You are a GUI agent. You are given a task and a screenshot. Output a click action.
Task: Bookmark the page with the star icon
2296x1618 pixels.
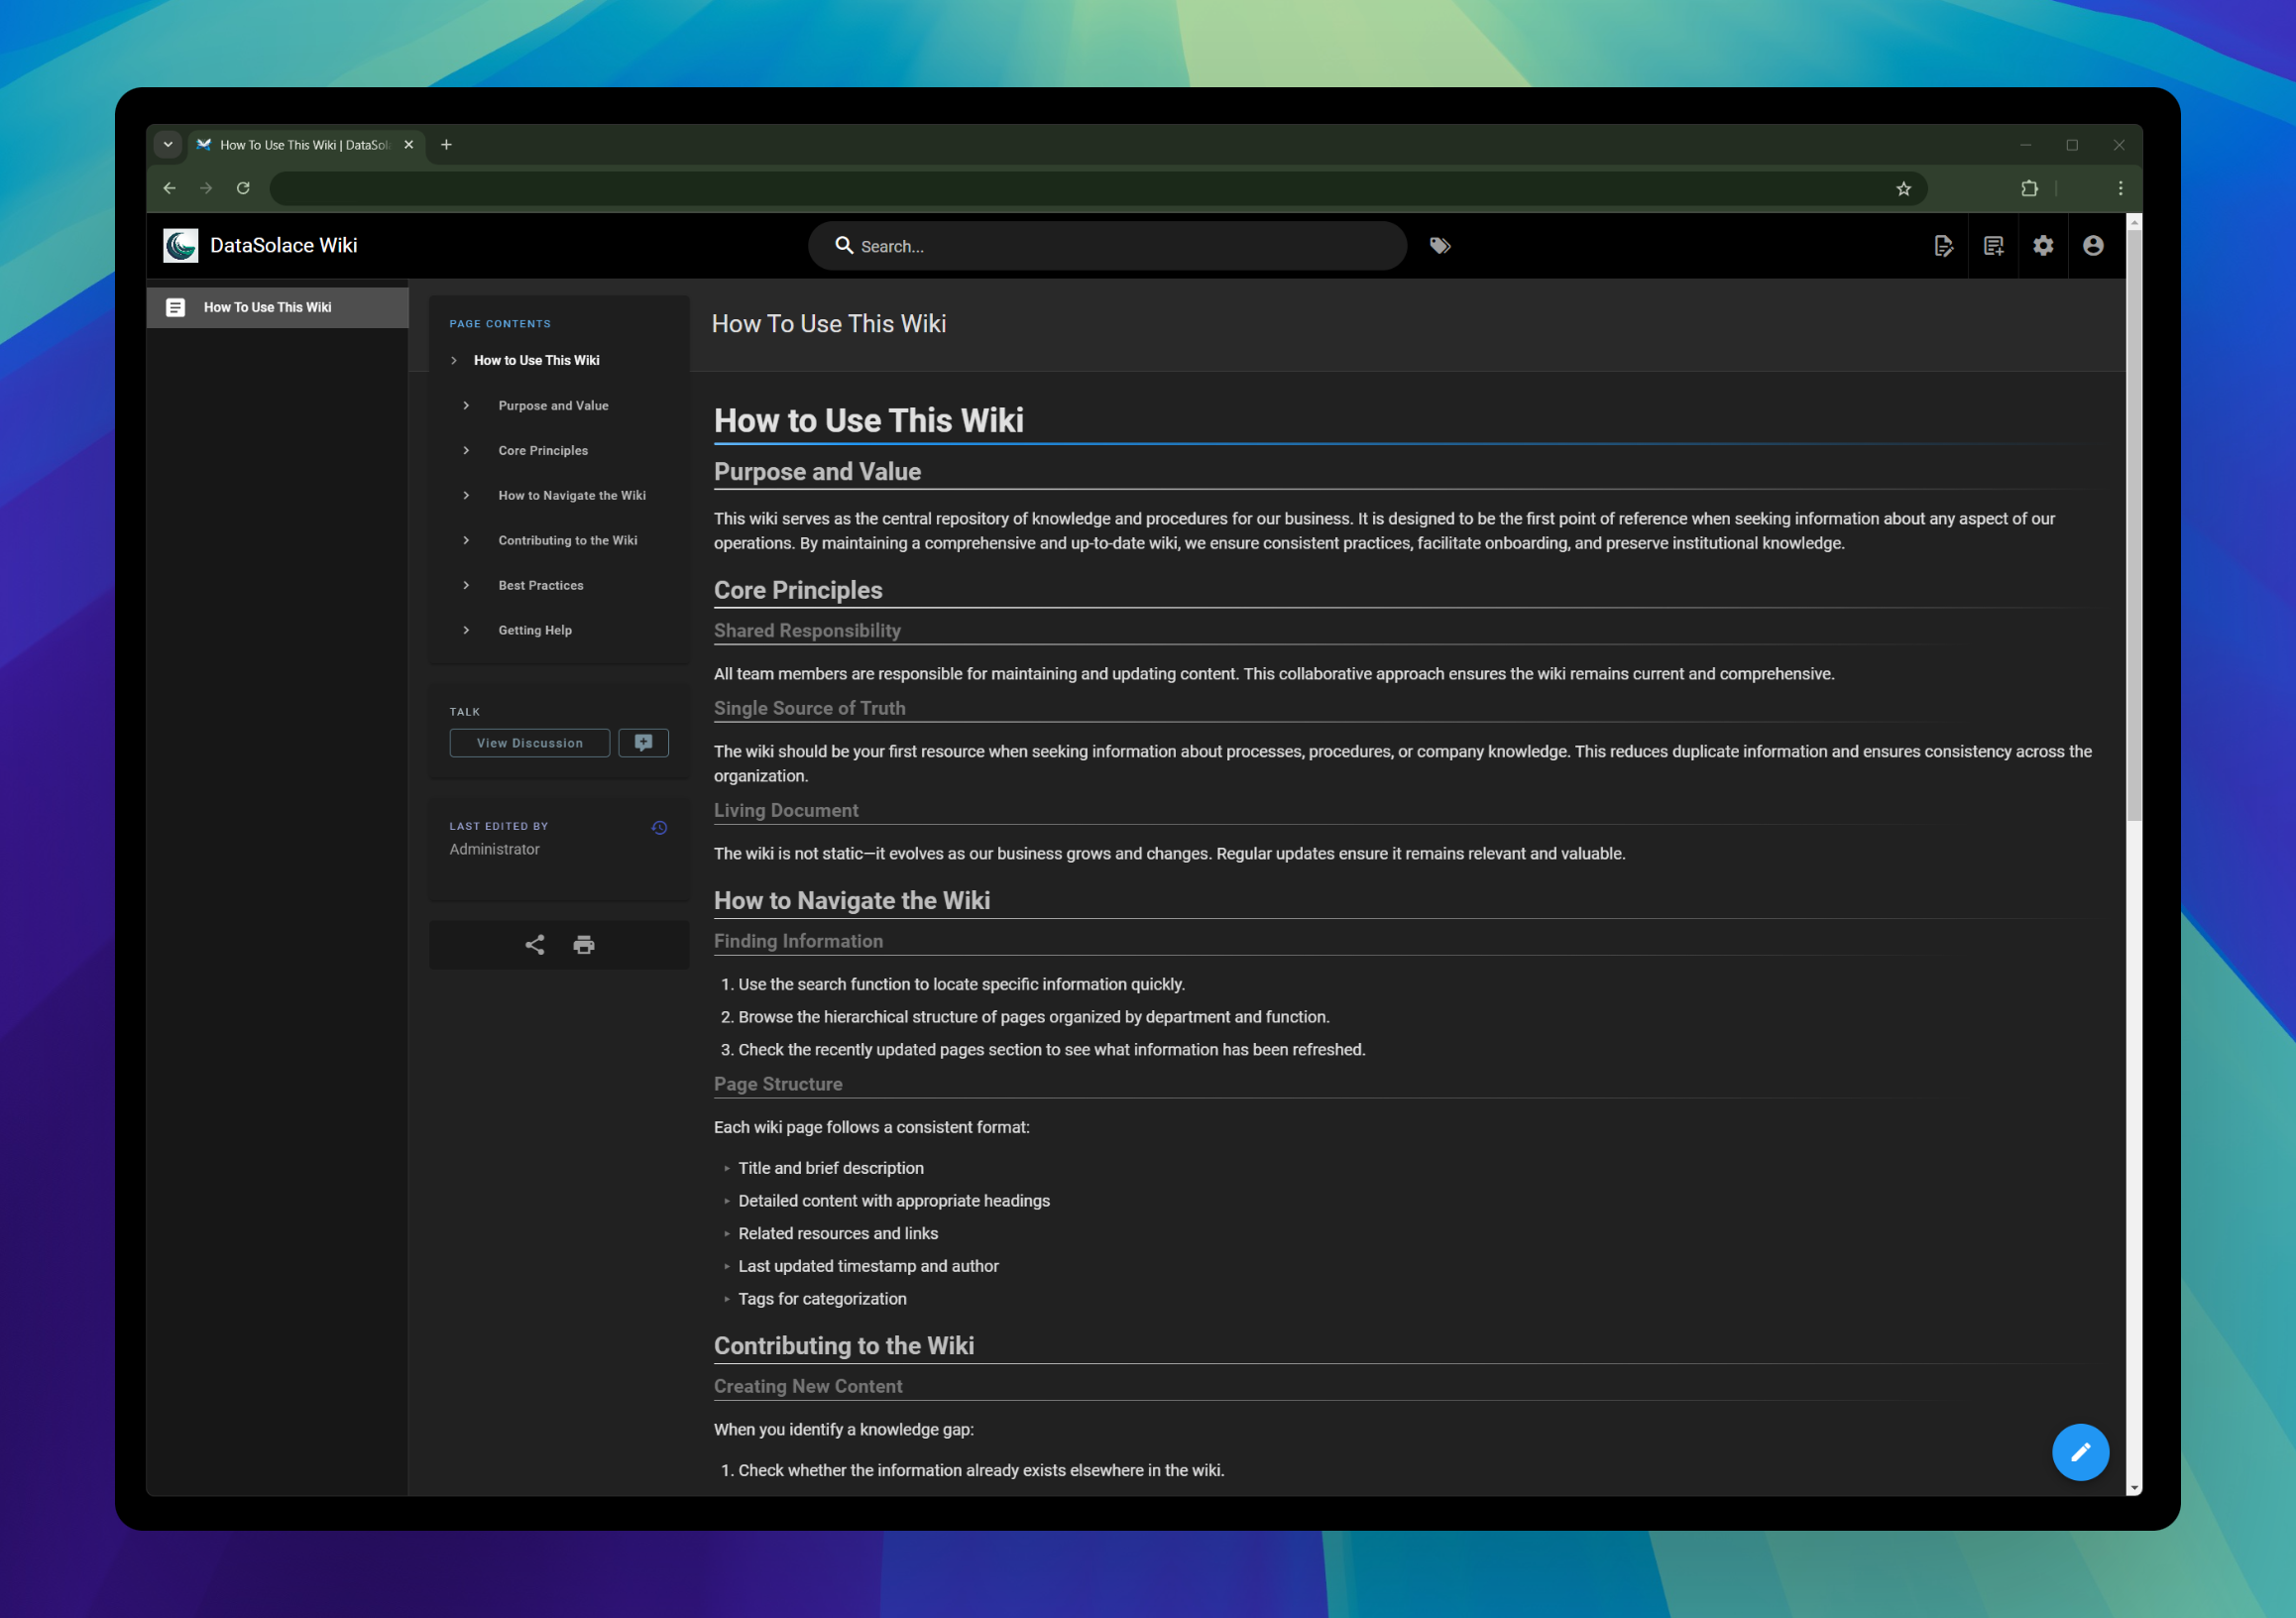point(1903,188)
